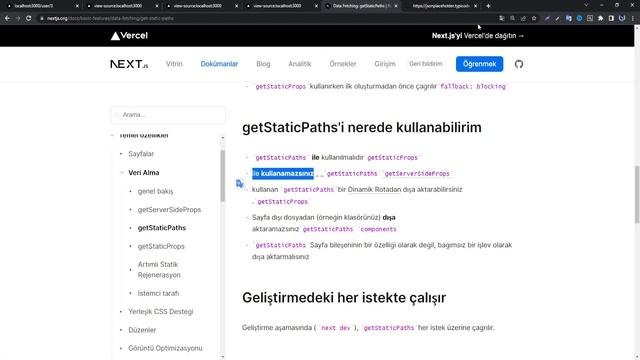Click the Geri bildirim link
Viewport: 640px width, 360px height.
pyautogui.click(x=426, y=64)
